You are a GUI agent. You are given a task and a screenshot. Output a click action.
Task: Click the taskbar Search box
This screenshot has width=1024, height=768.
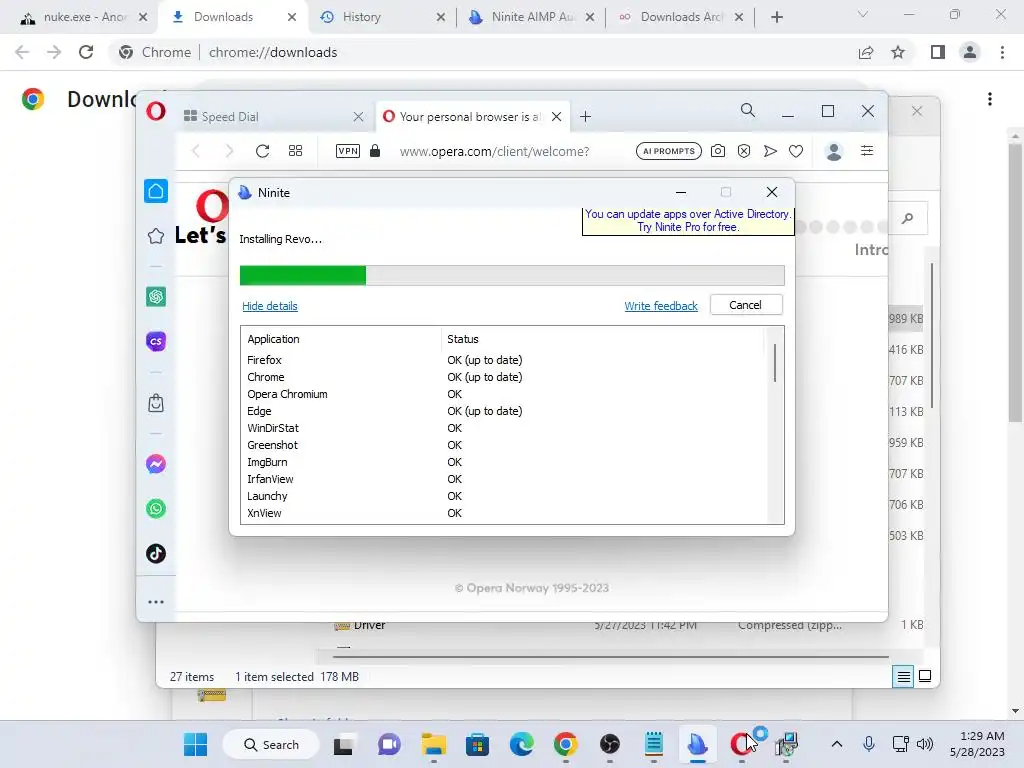[271, 744]
